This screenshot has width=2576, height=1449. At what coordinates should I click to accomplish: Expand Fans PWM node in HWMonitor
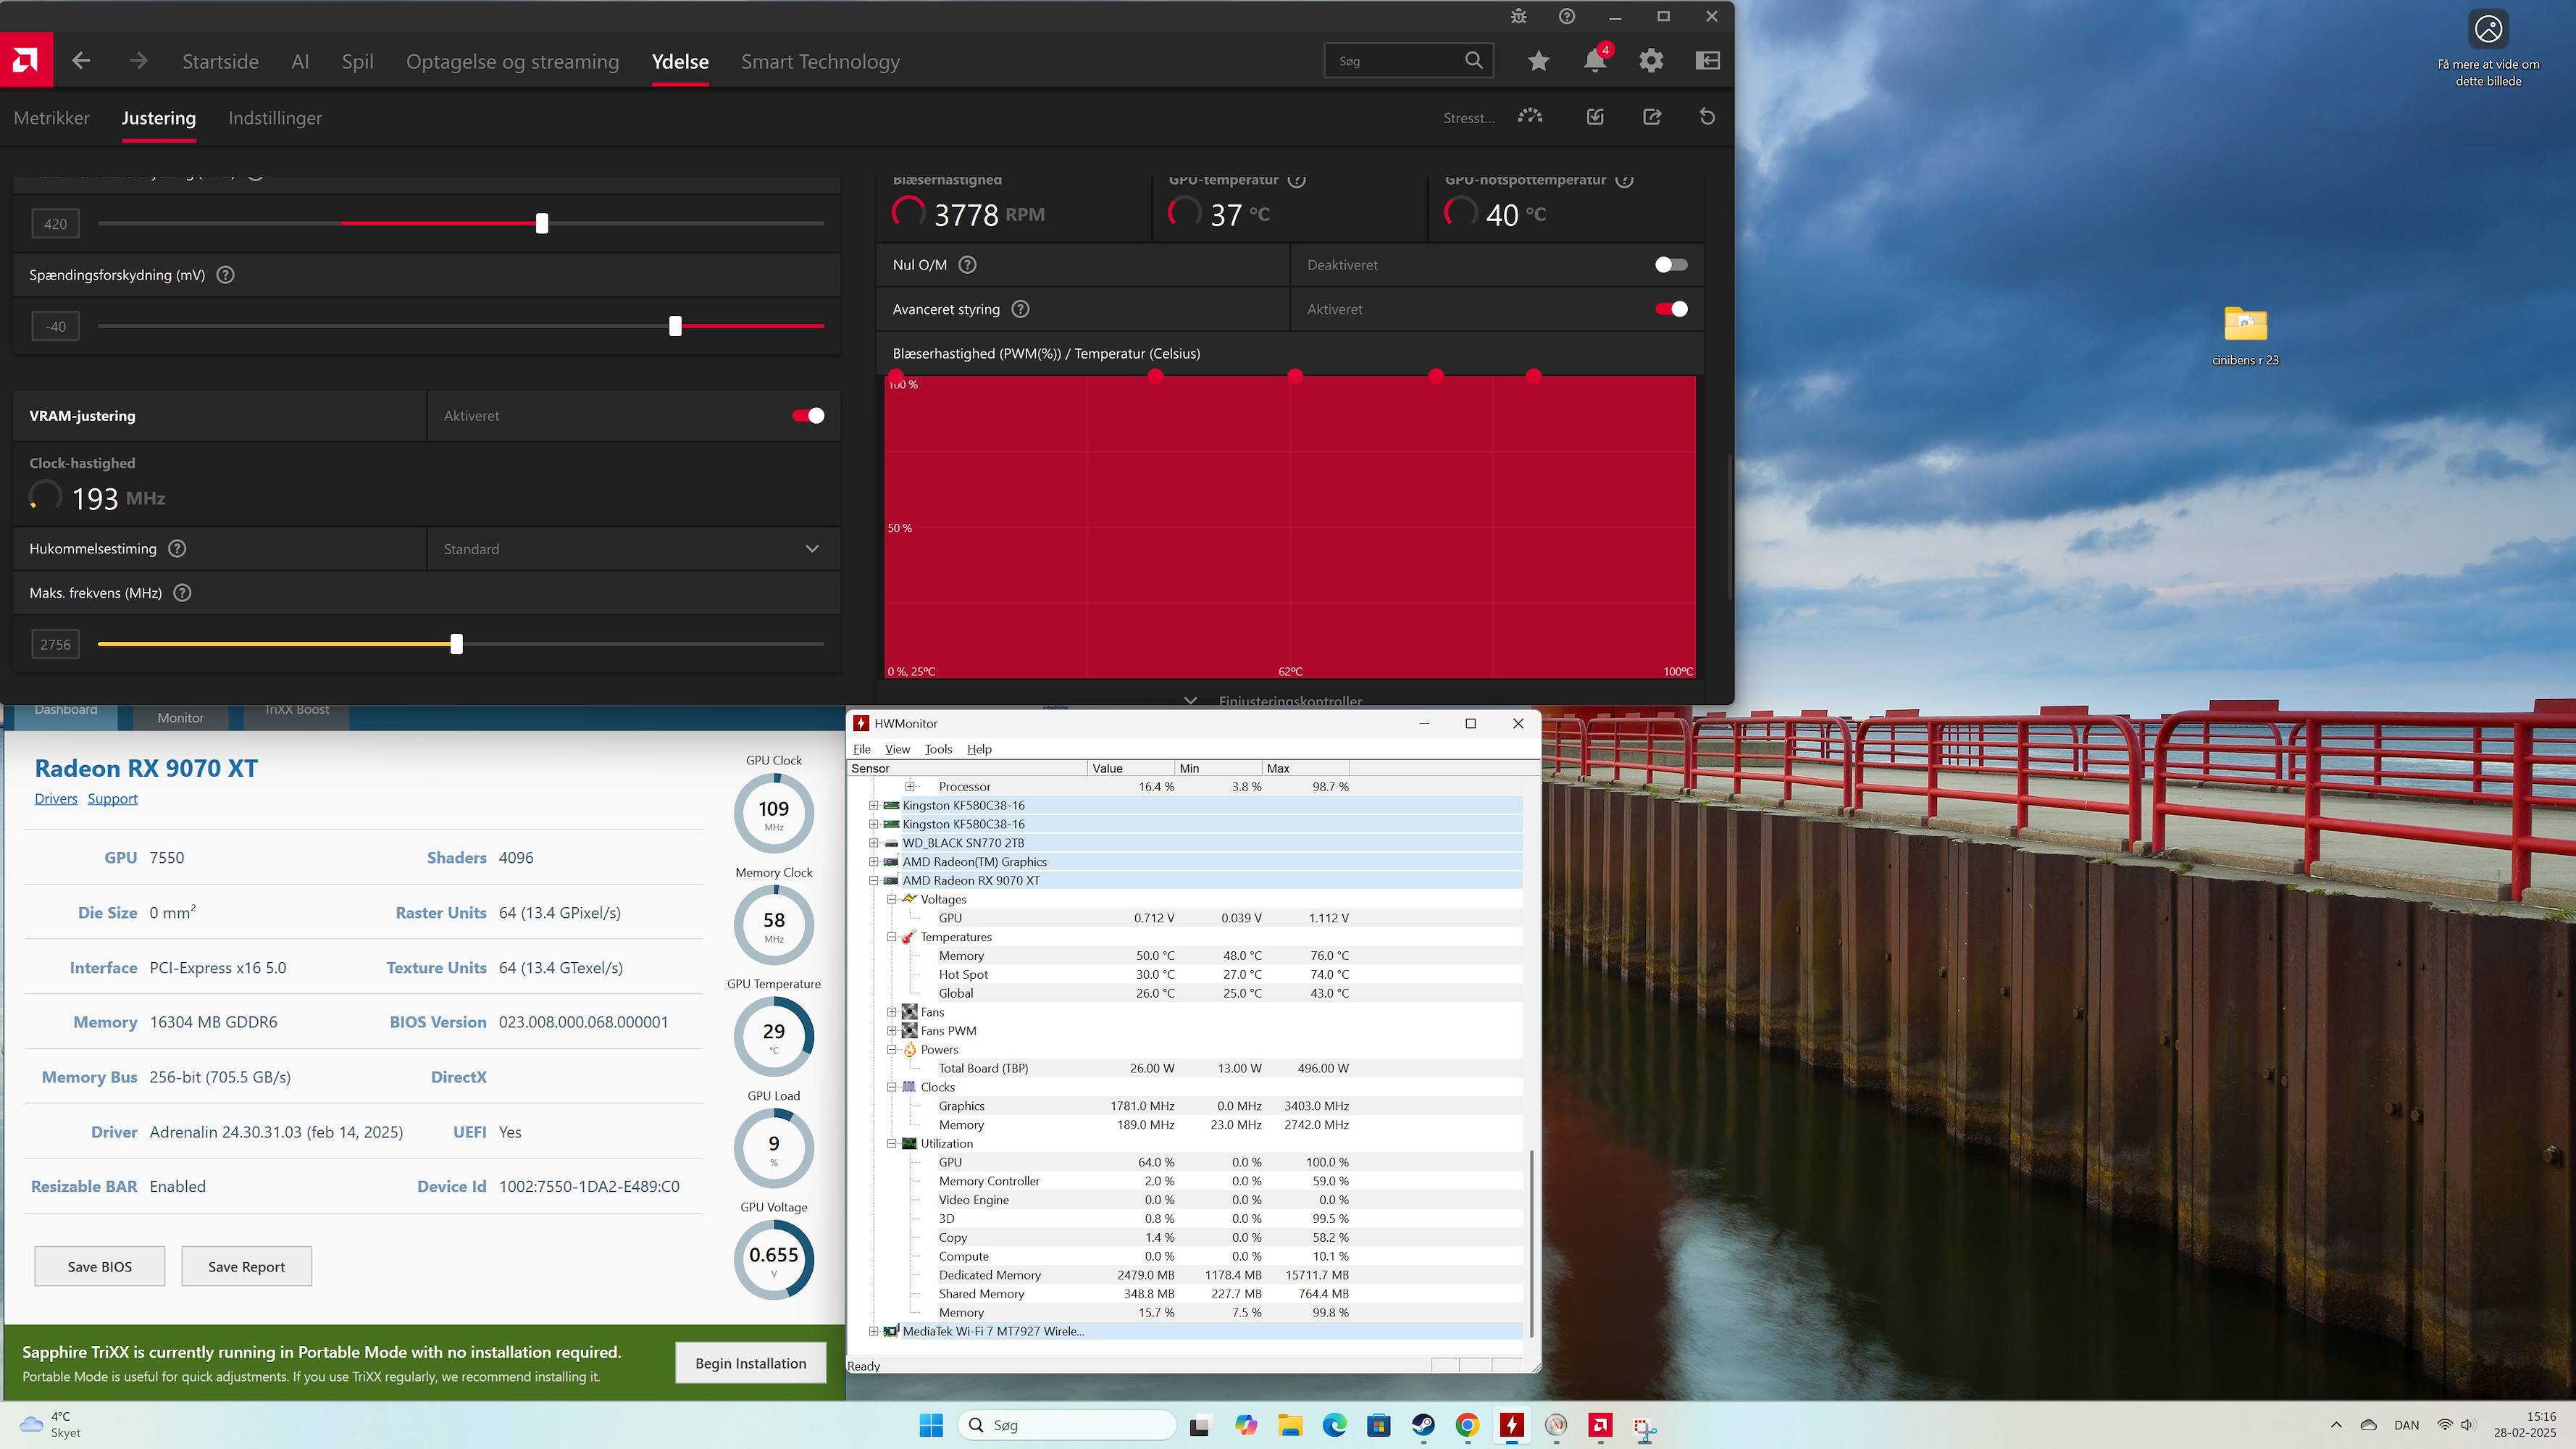click(891, 1031)
